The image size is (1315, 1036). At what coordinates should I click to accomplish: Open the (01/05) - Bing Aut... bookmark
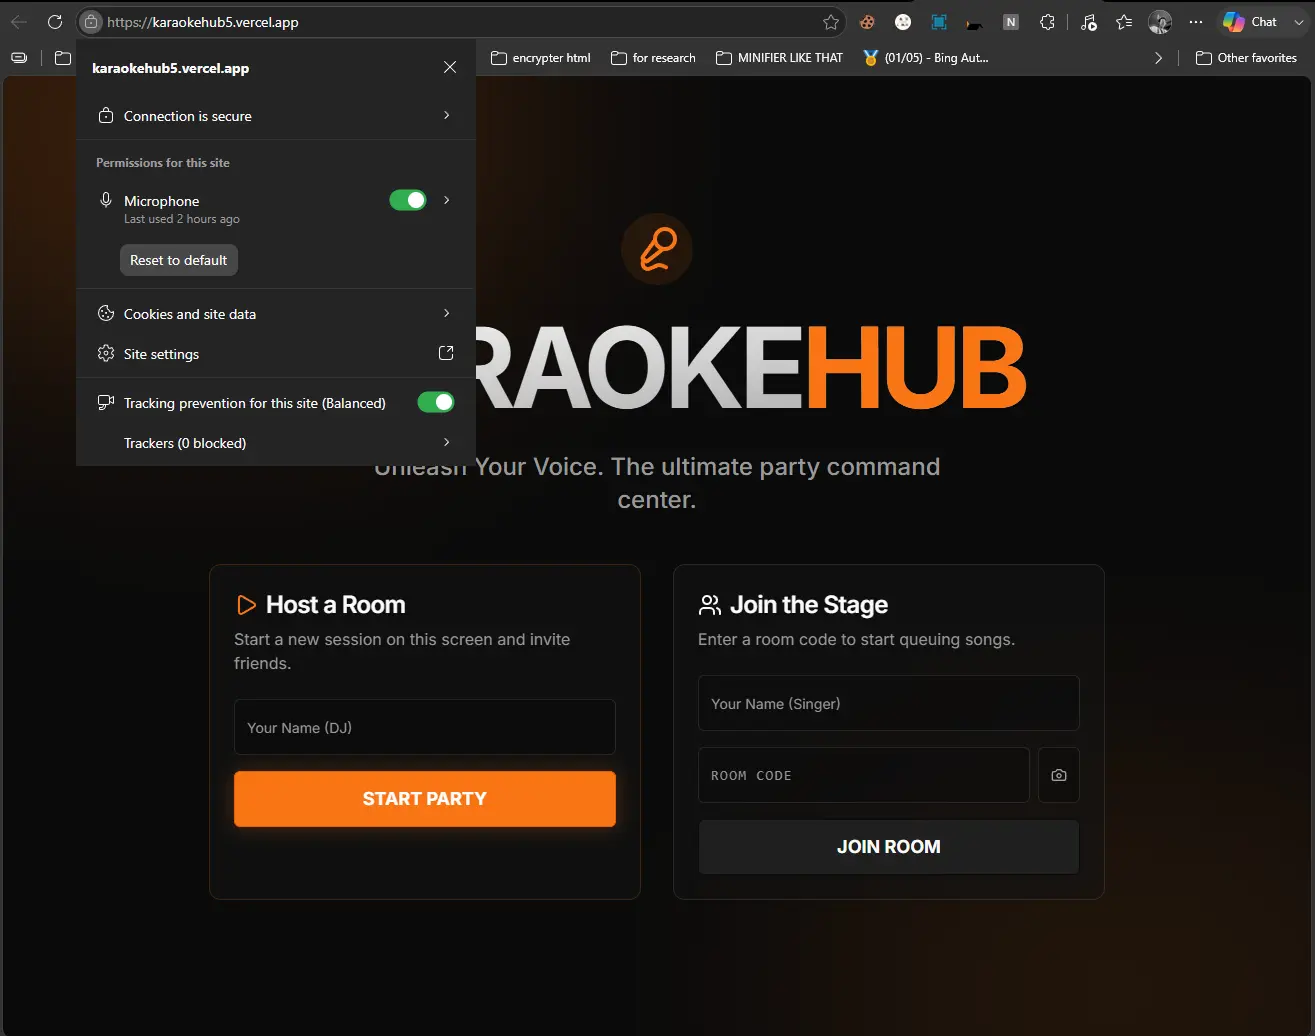point(925,58)
